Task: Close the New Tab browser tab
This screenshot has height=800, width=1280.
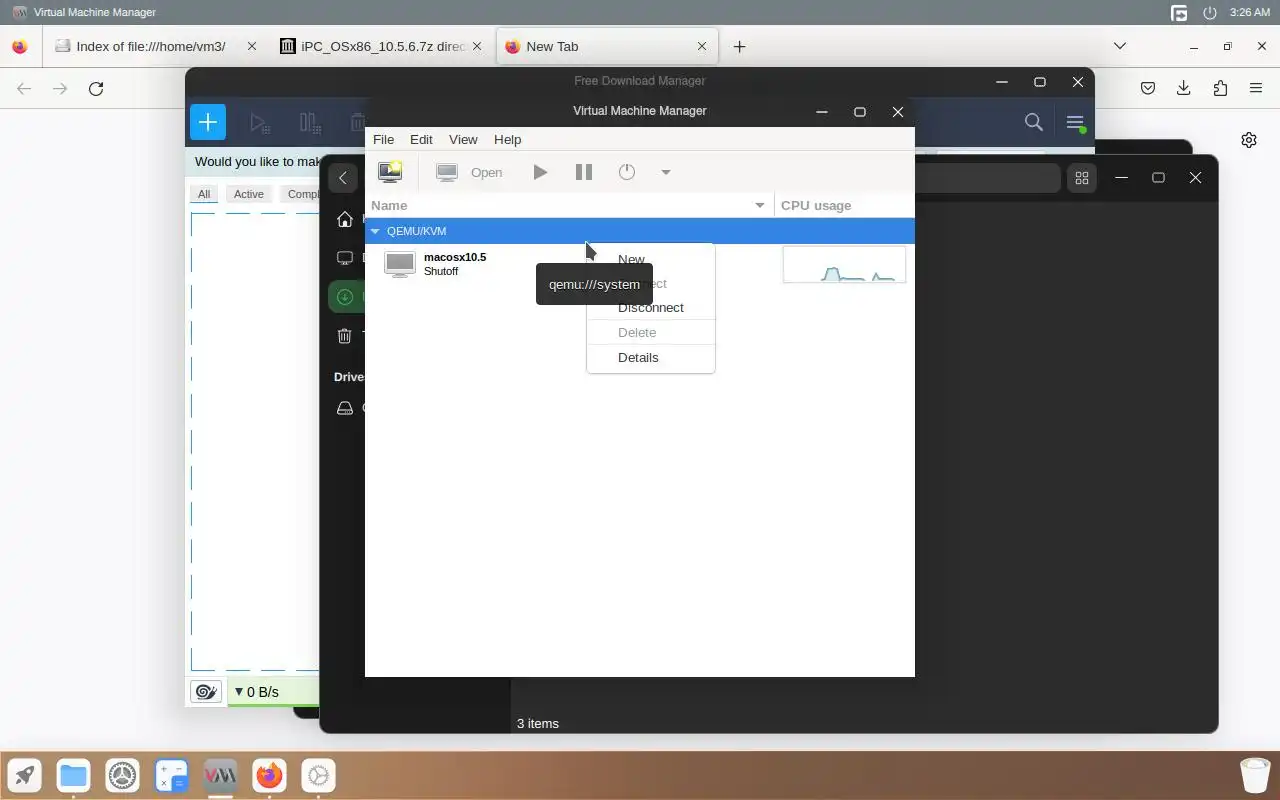Action: point(702,46)
